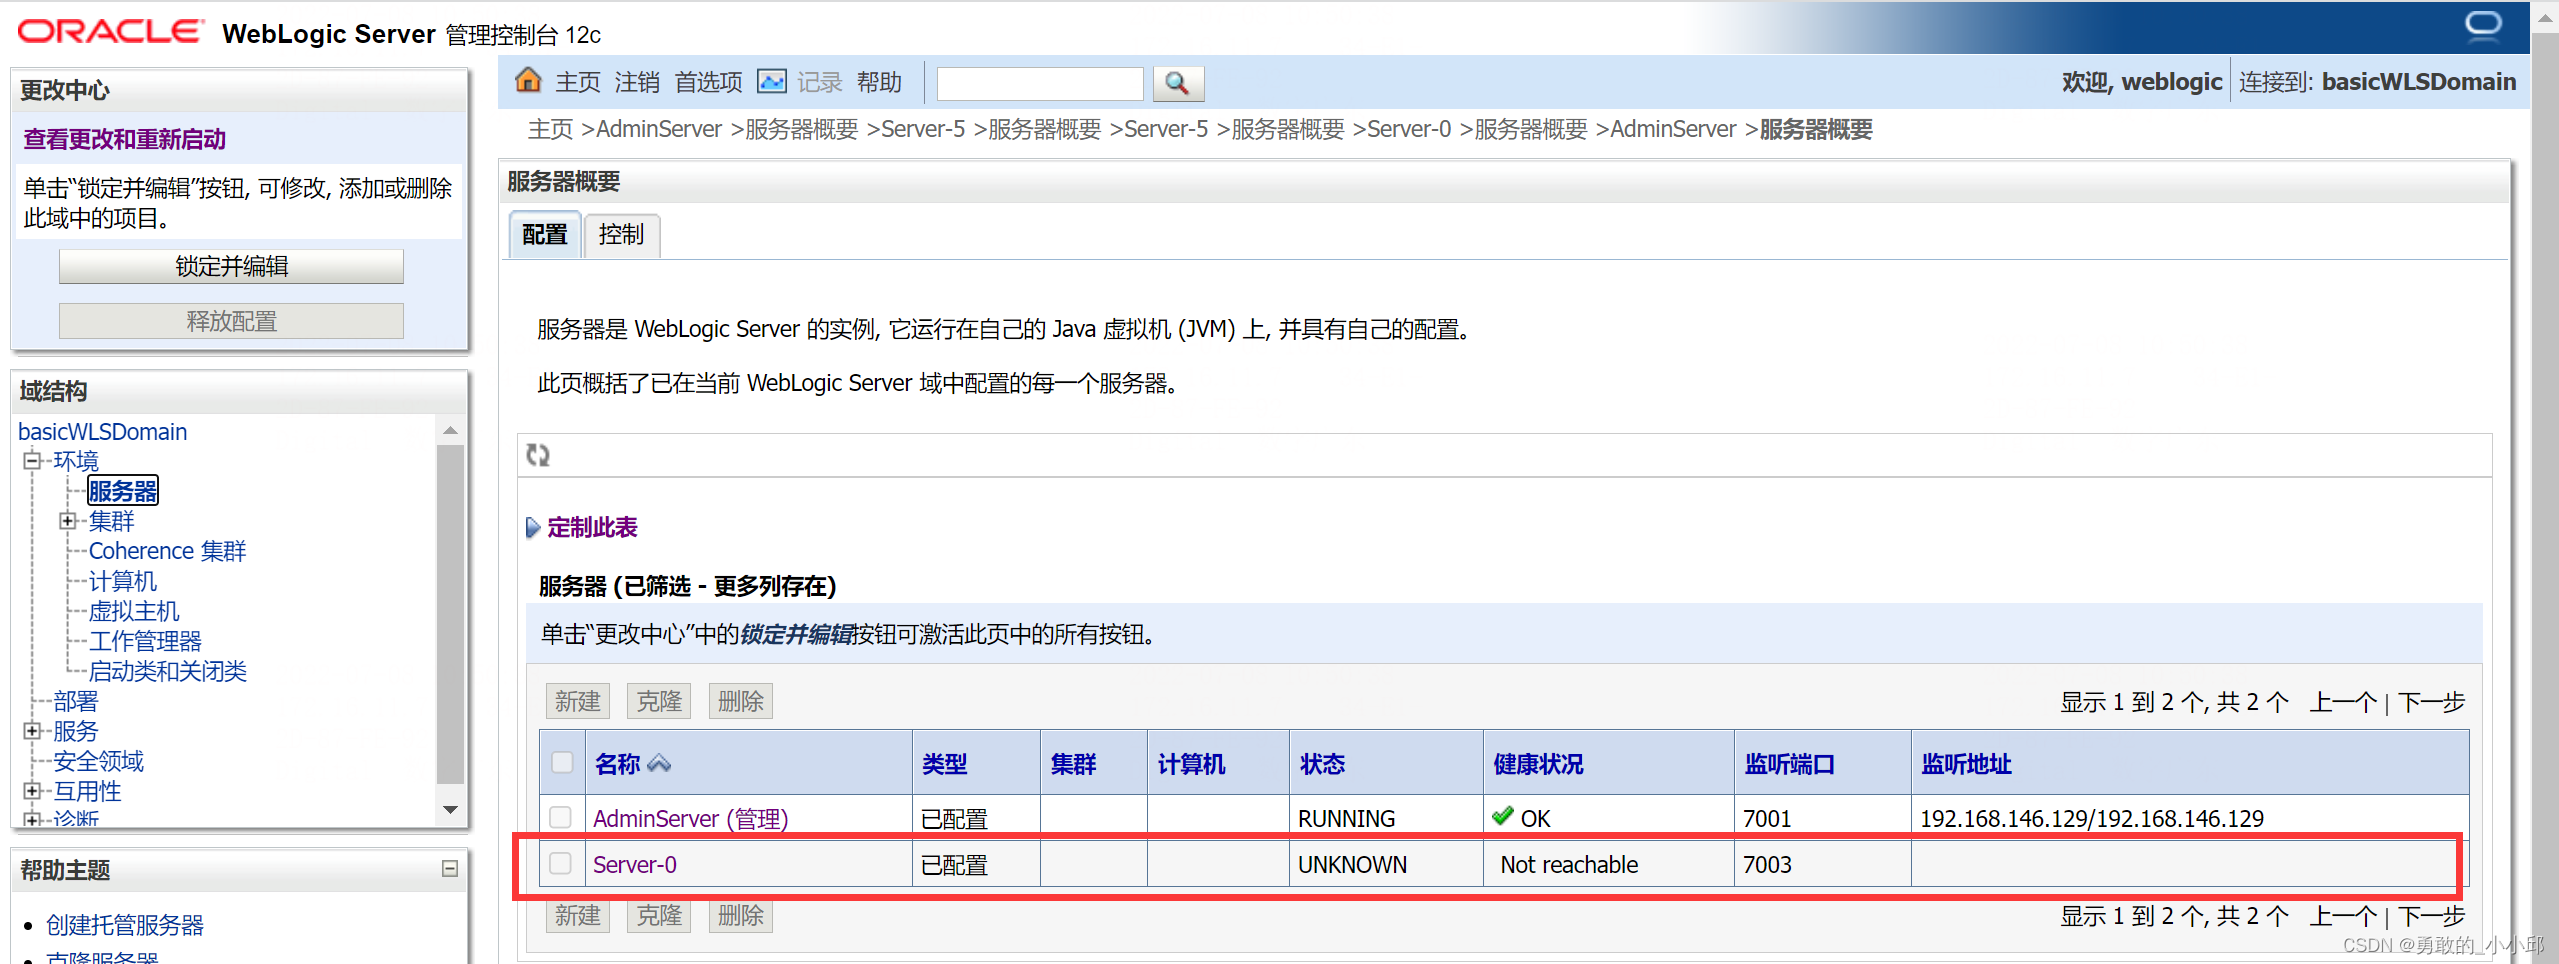The image size is (2559, 964).
Task: Click the 锁定并编辑 button
Action: 231,266
